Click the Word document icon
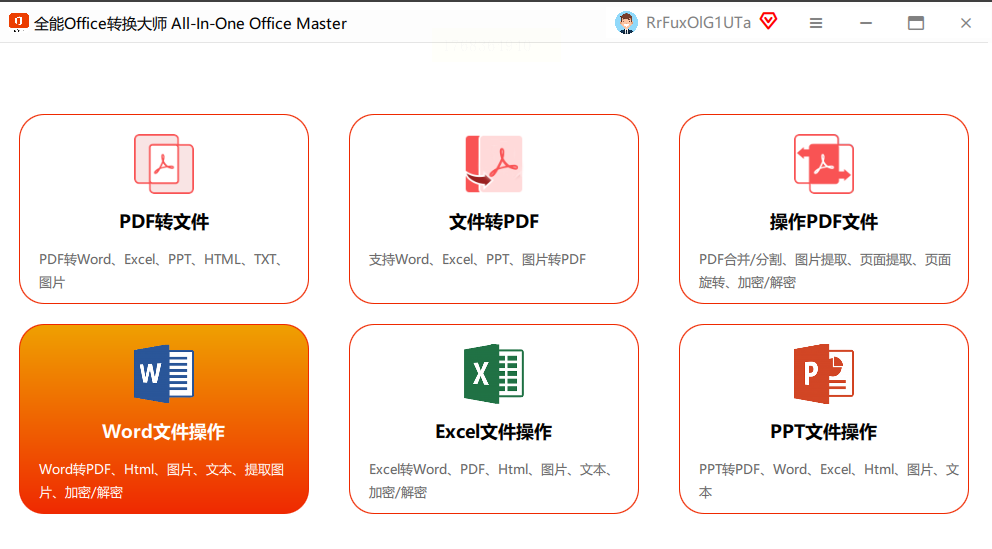992x549 pixels. (x=164, y=374)
